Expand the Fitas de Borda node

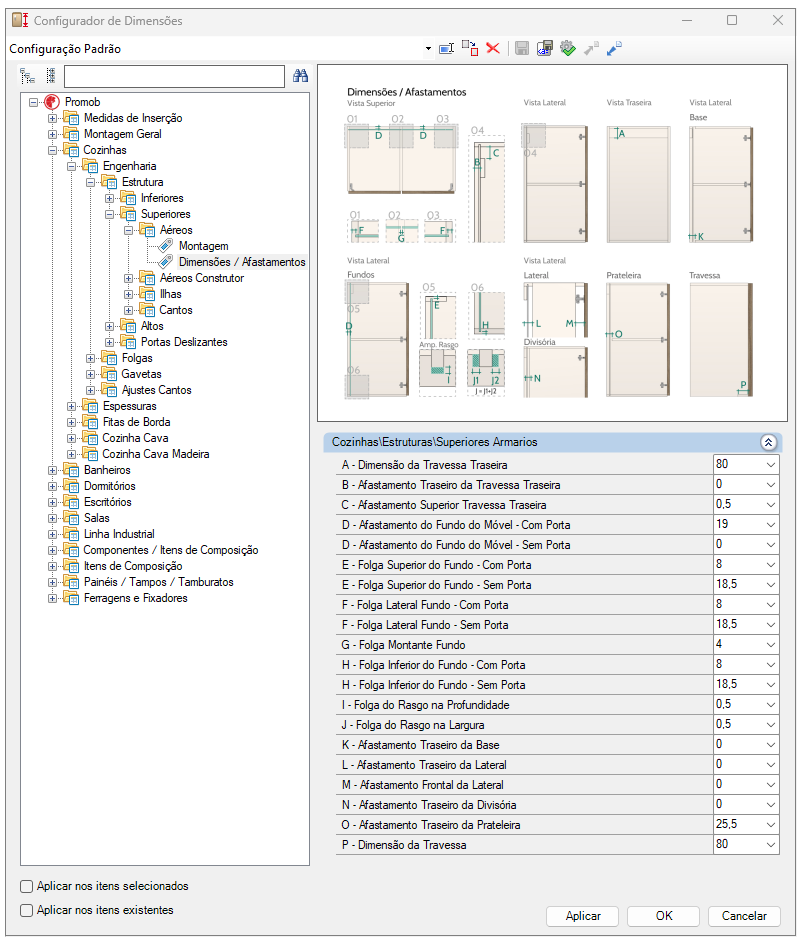pos(71,422)
